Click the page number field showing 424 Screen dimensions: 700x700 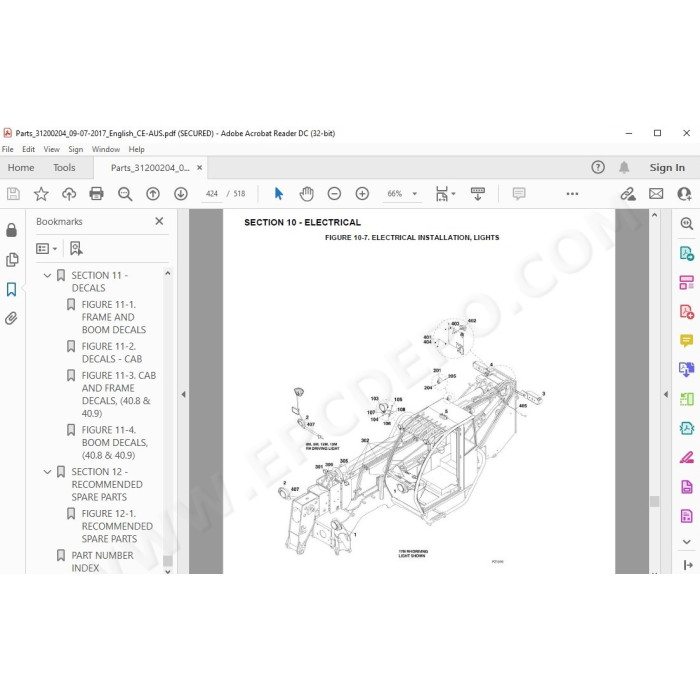(212, 194)
